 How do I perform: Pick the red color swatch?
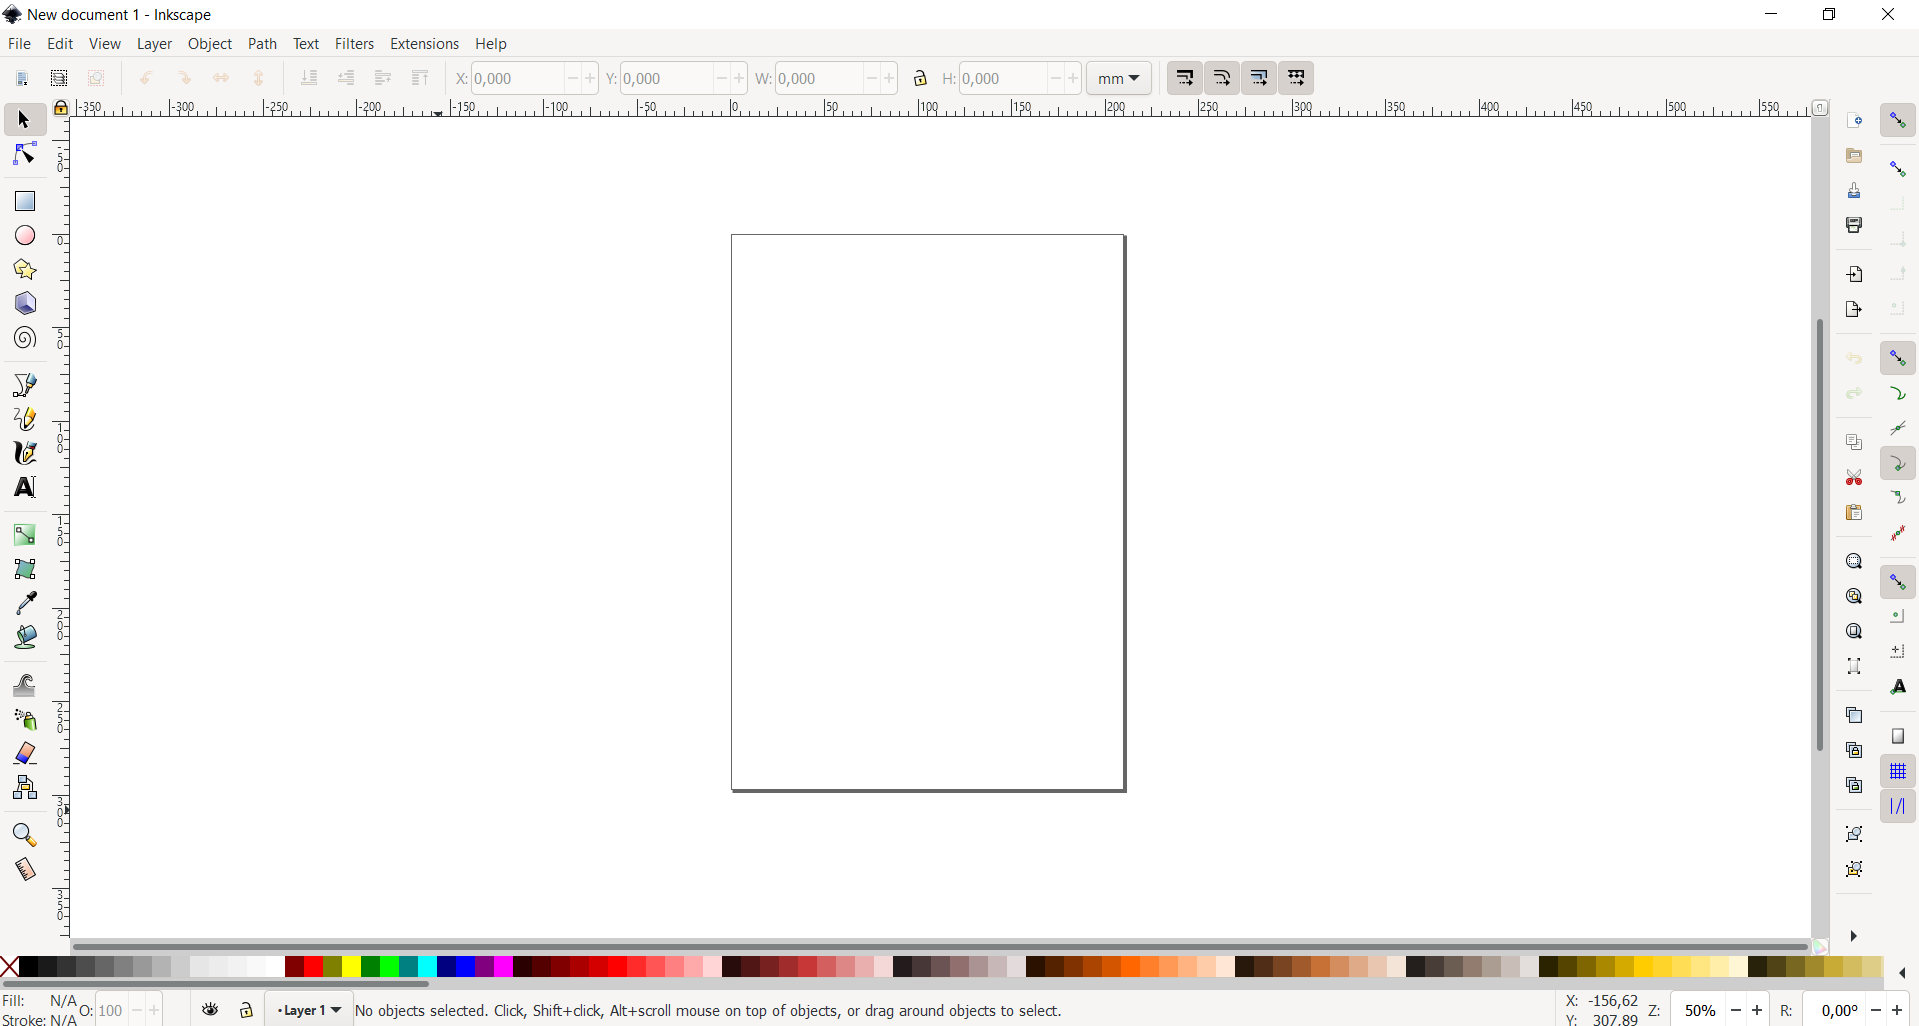coord(313,967)
